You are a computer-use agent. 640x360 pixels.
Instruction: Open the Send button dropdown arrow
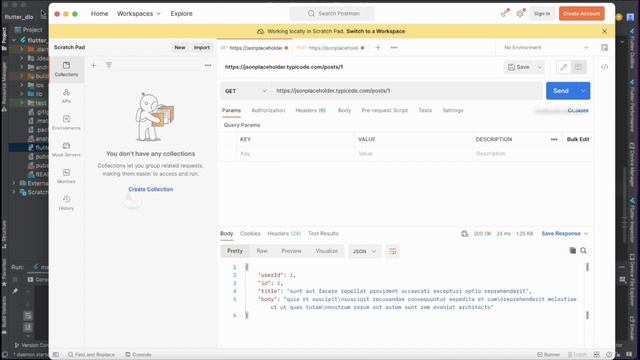pyautogui.click(x=583, y=91)
